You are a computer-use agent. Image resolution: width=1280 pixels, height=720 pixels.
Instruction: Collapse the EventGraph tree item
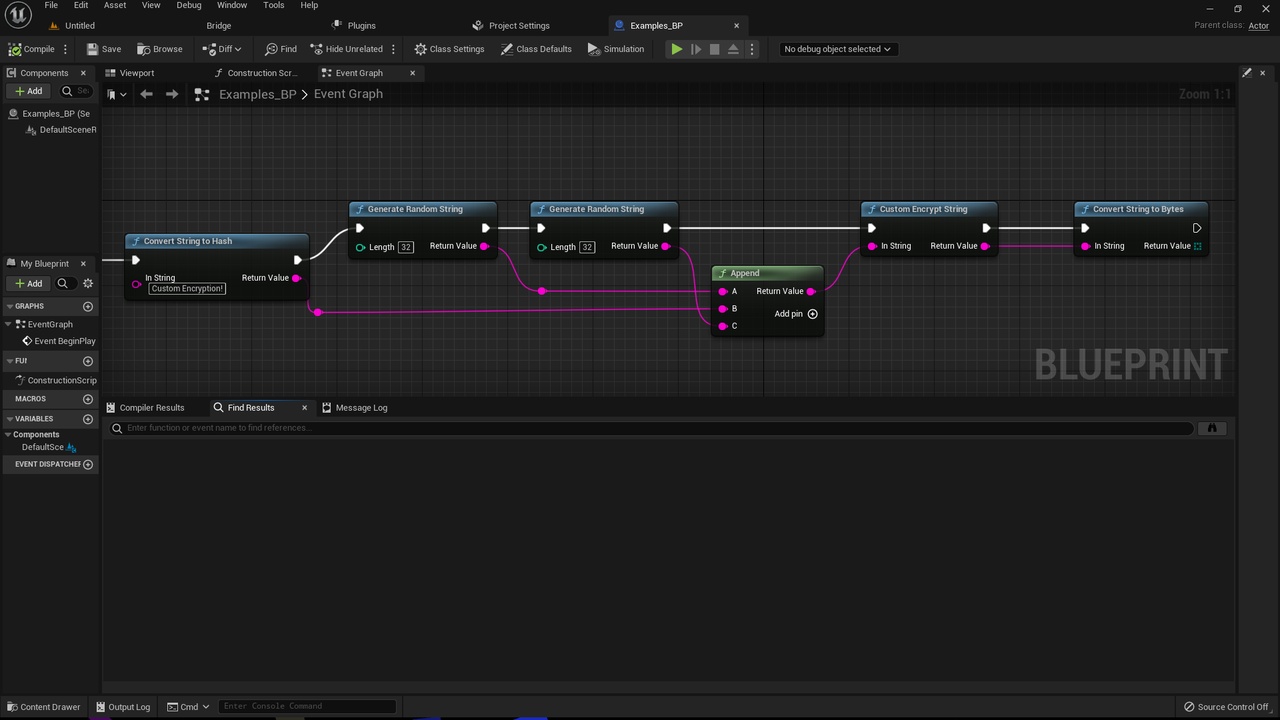9,324
